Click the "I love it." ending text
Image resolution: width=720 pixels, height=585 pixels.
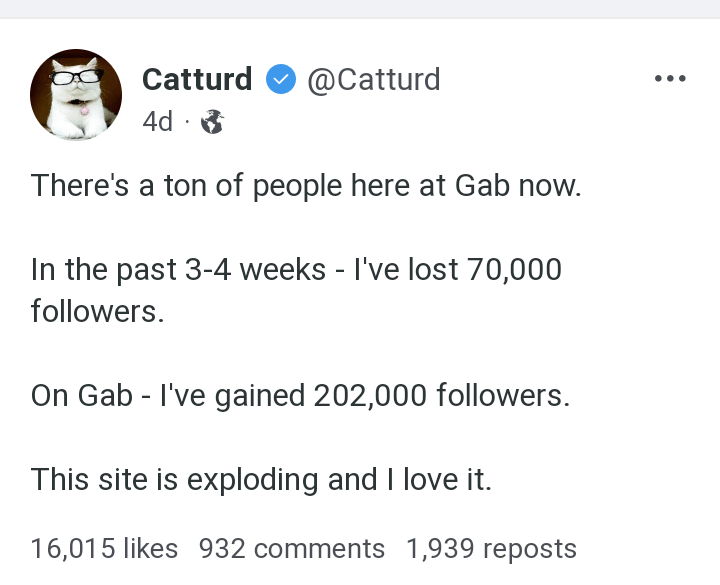(438, 480)
